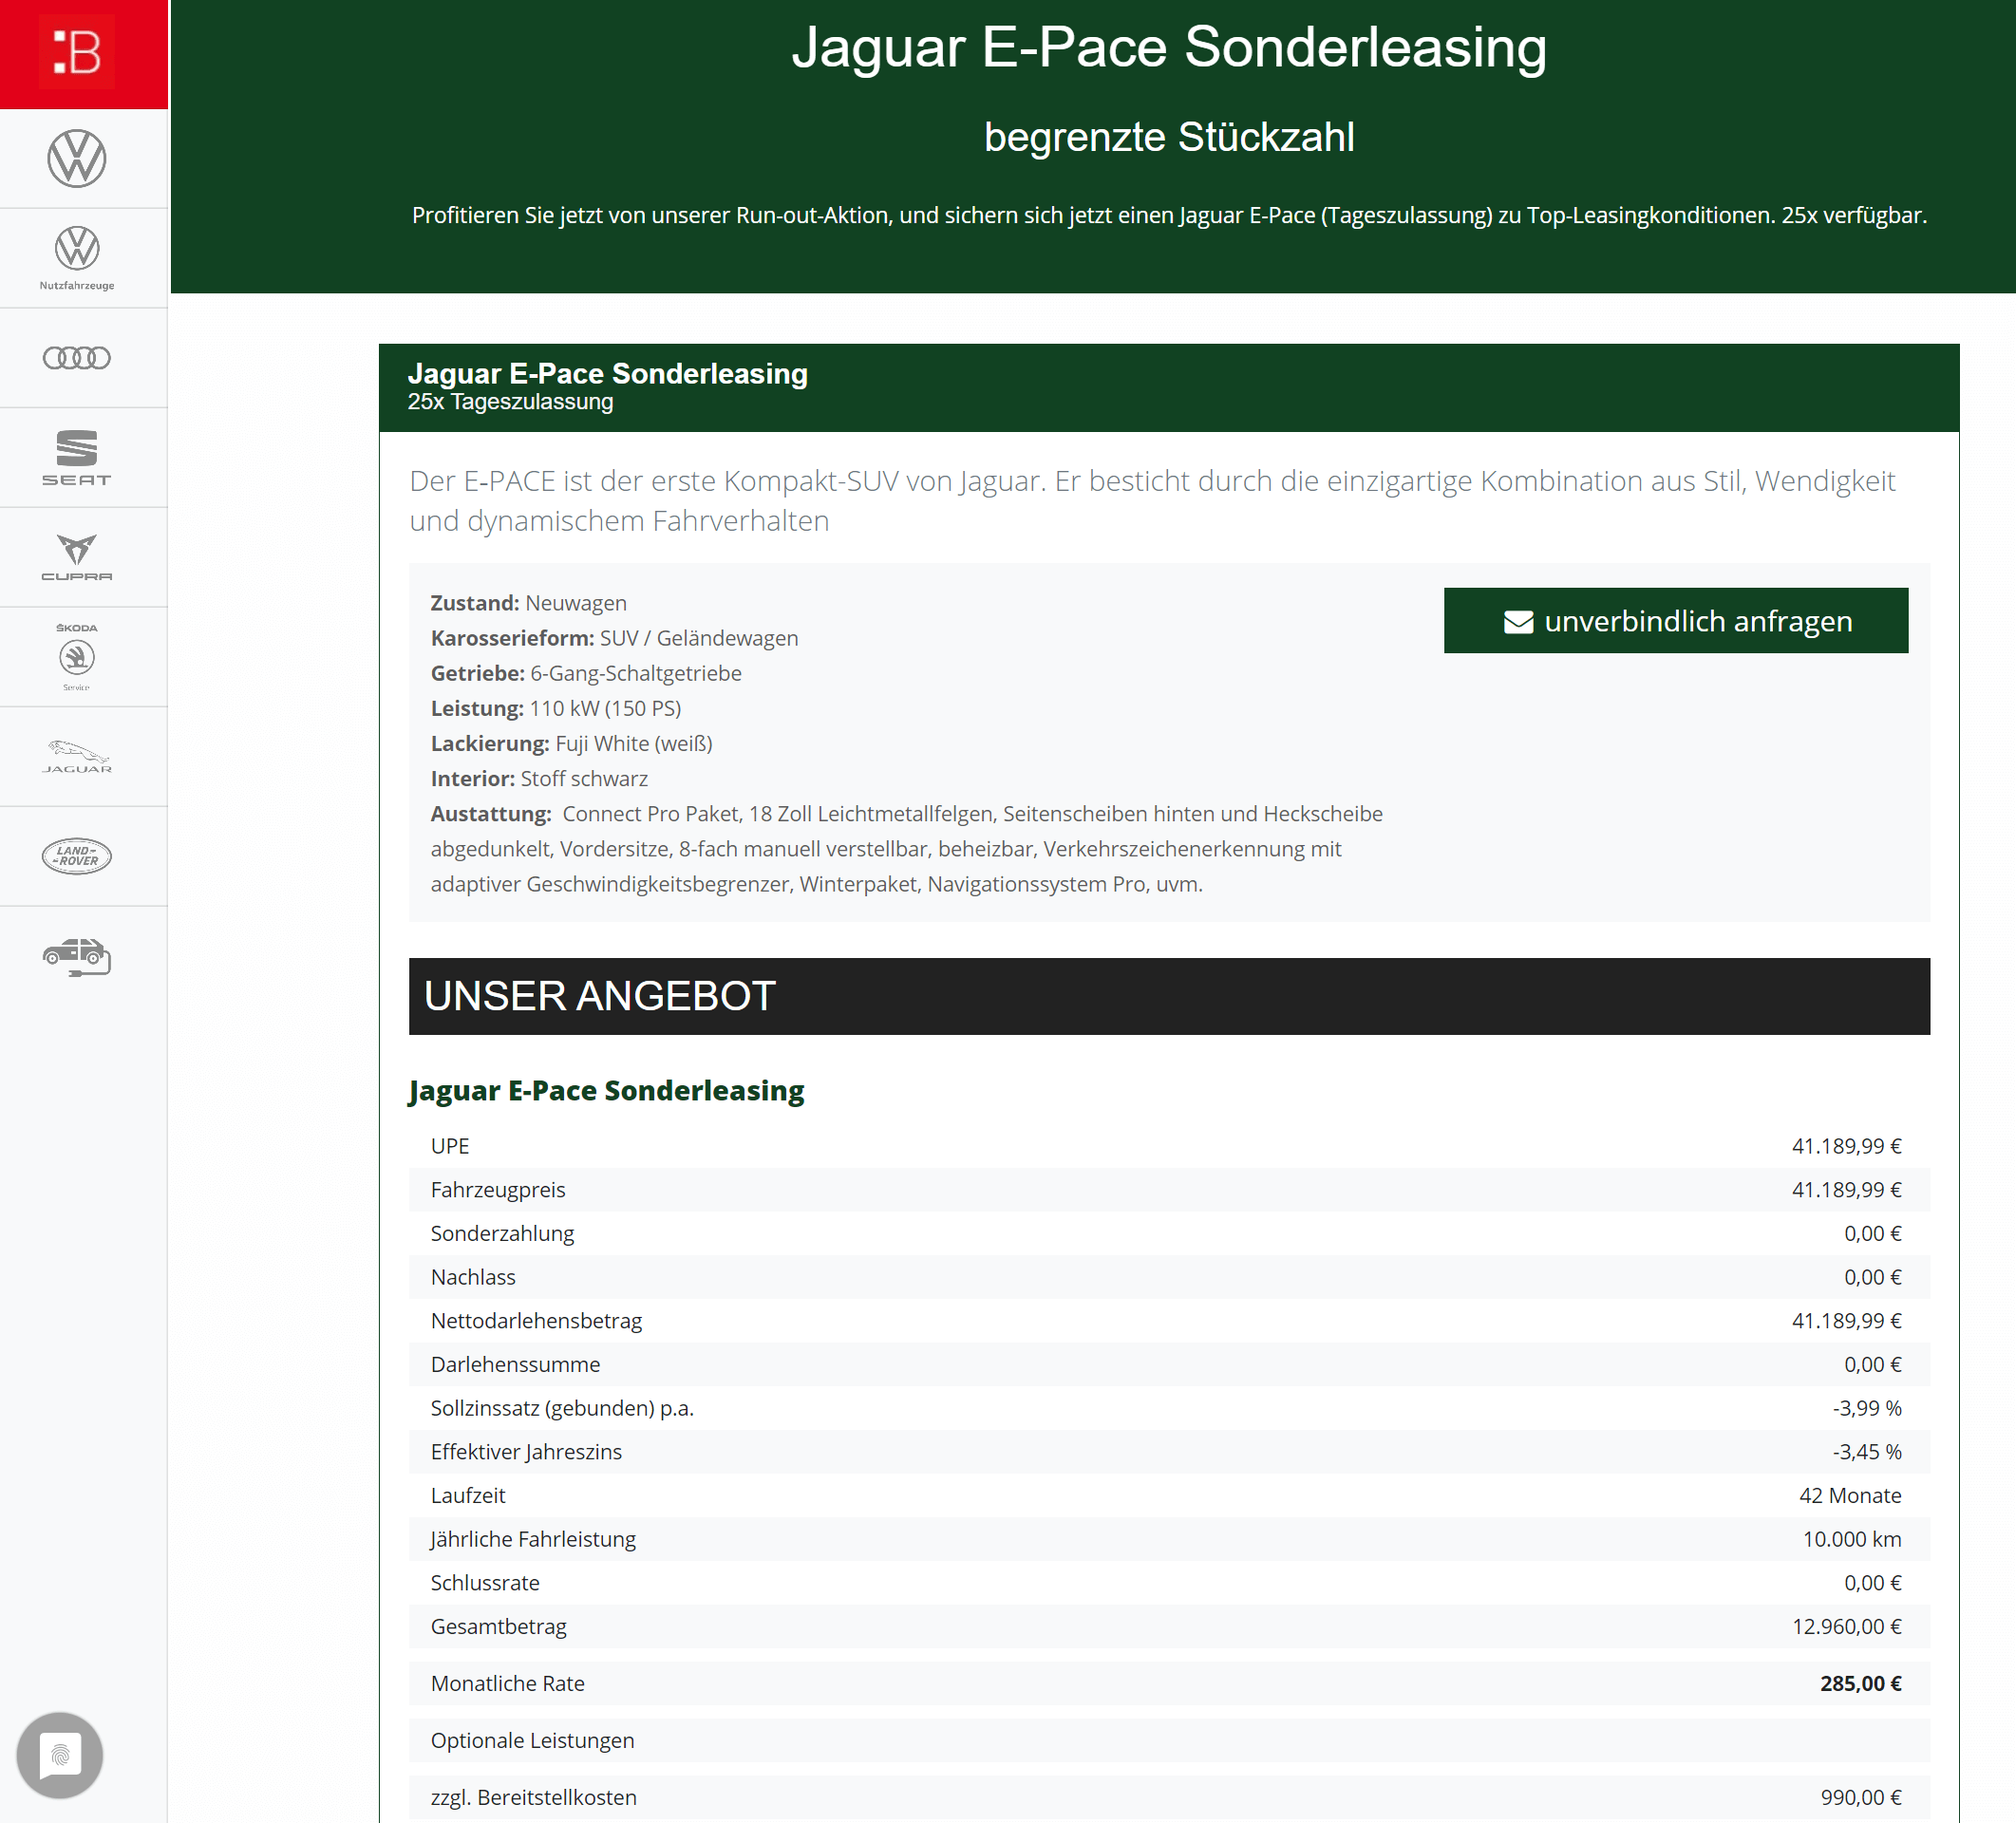
Task: Click the 'Interior: Stoff schwarz' line
Action: point(539,779)
